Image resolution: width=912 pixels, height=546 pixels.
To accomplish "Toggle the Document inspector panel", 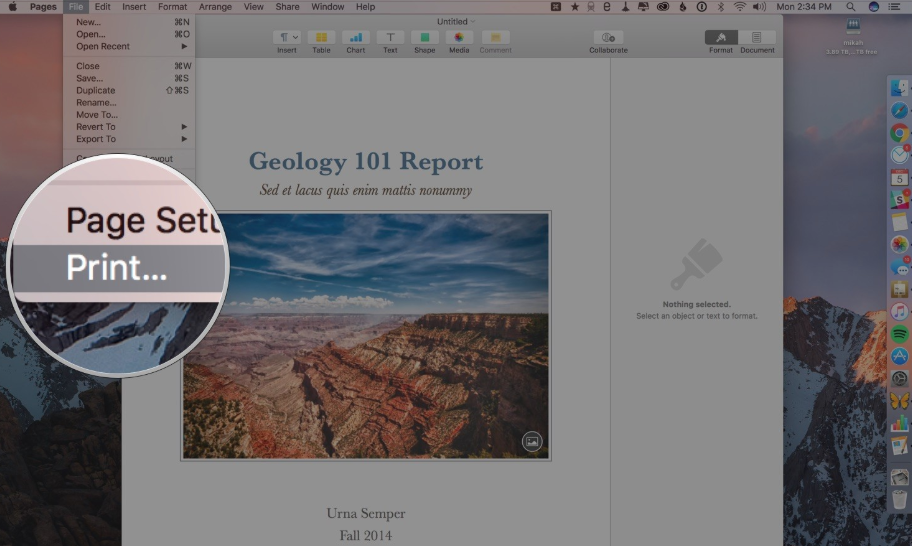I will click(x=757, y=37).
